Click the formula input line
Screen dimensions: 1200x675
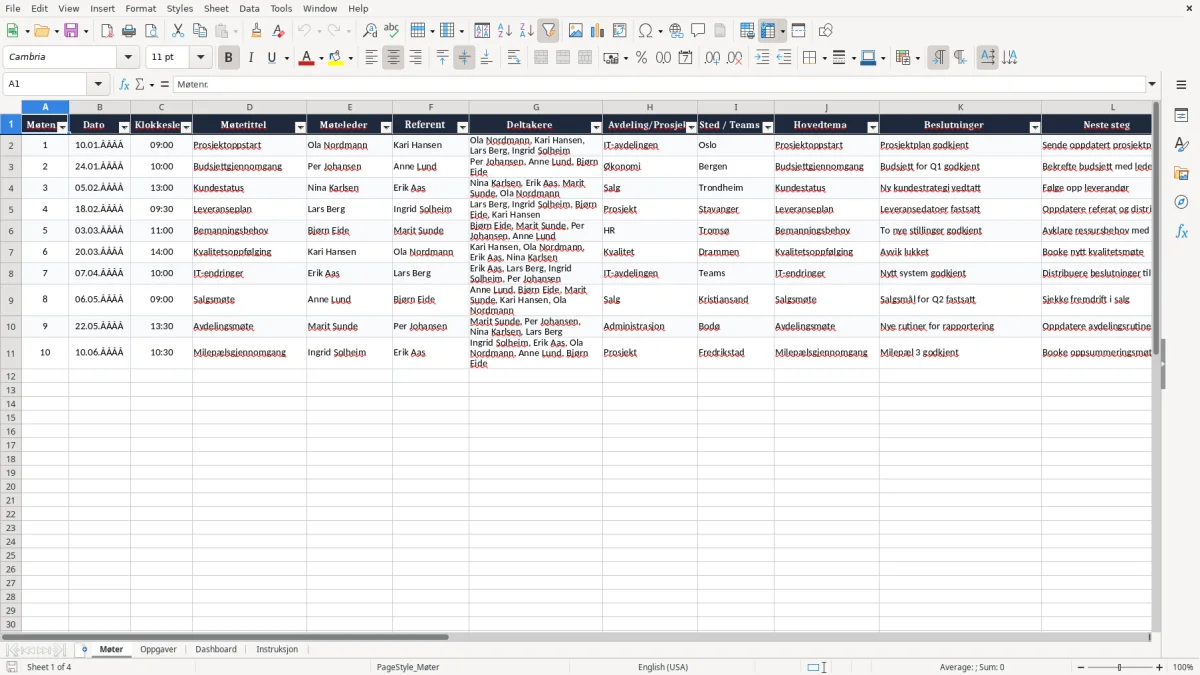pos(660,84)
